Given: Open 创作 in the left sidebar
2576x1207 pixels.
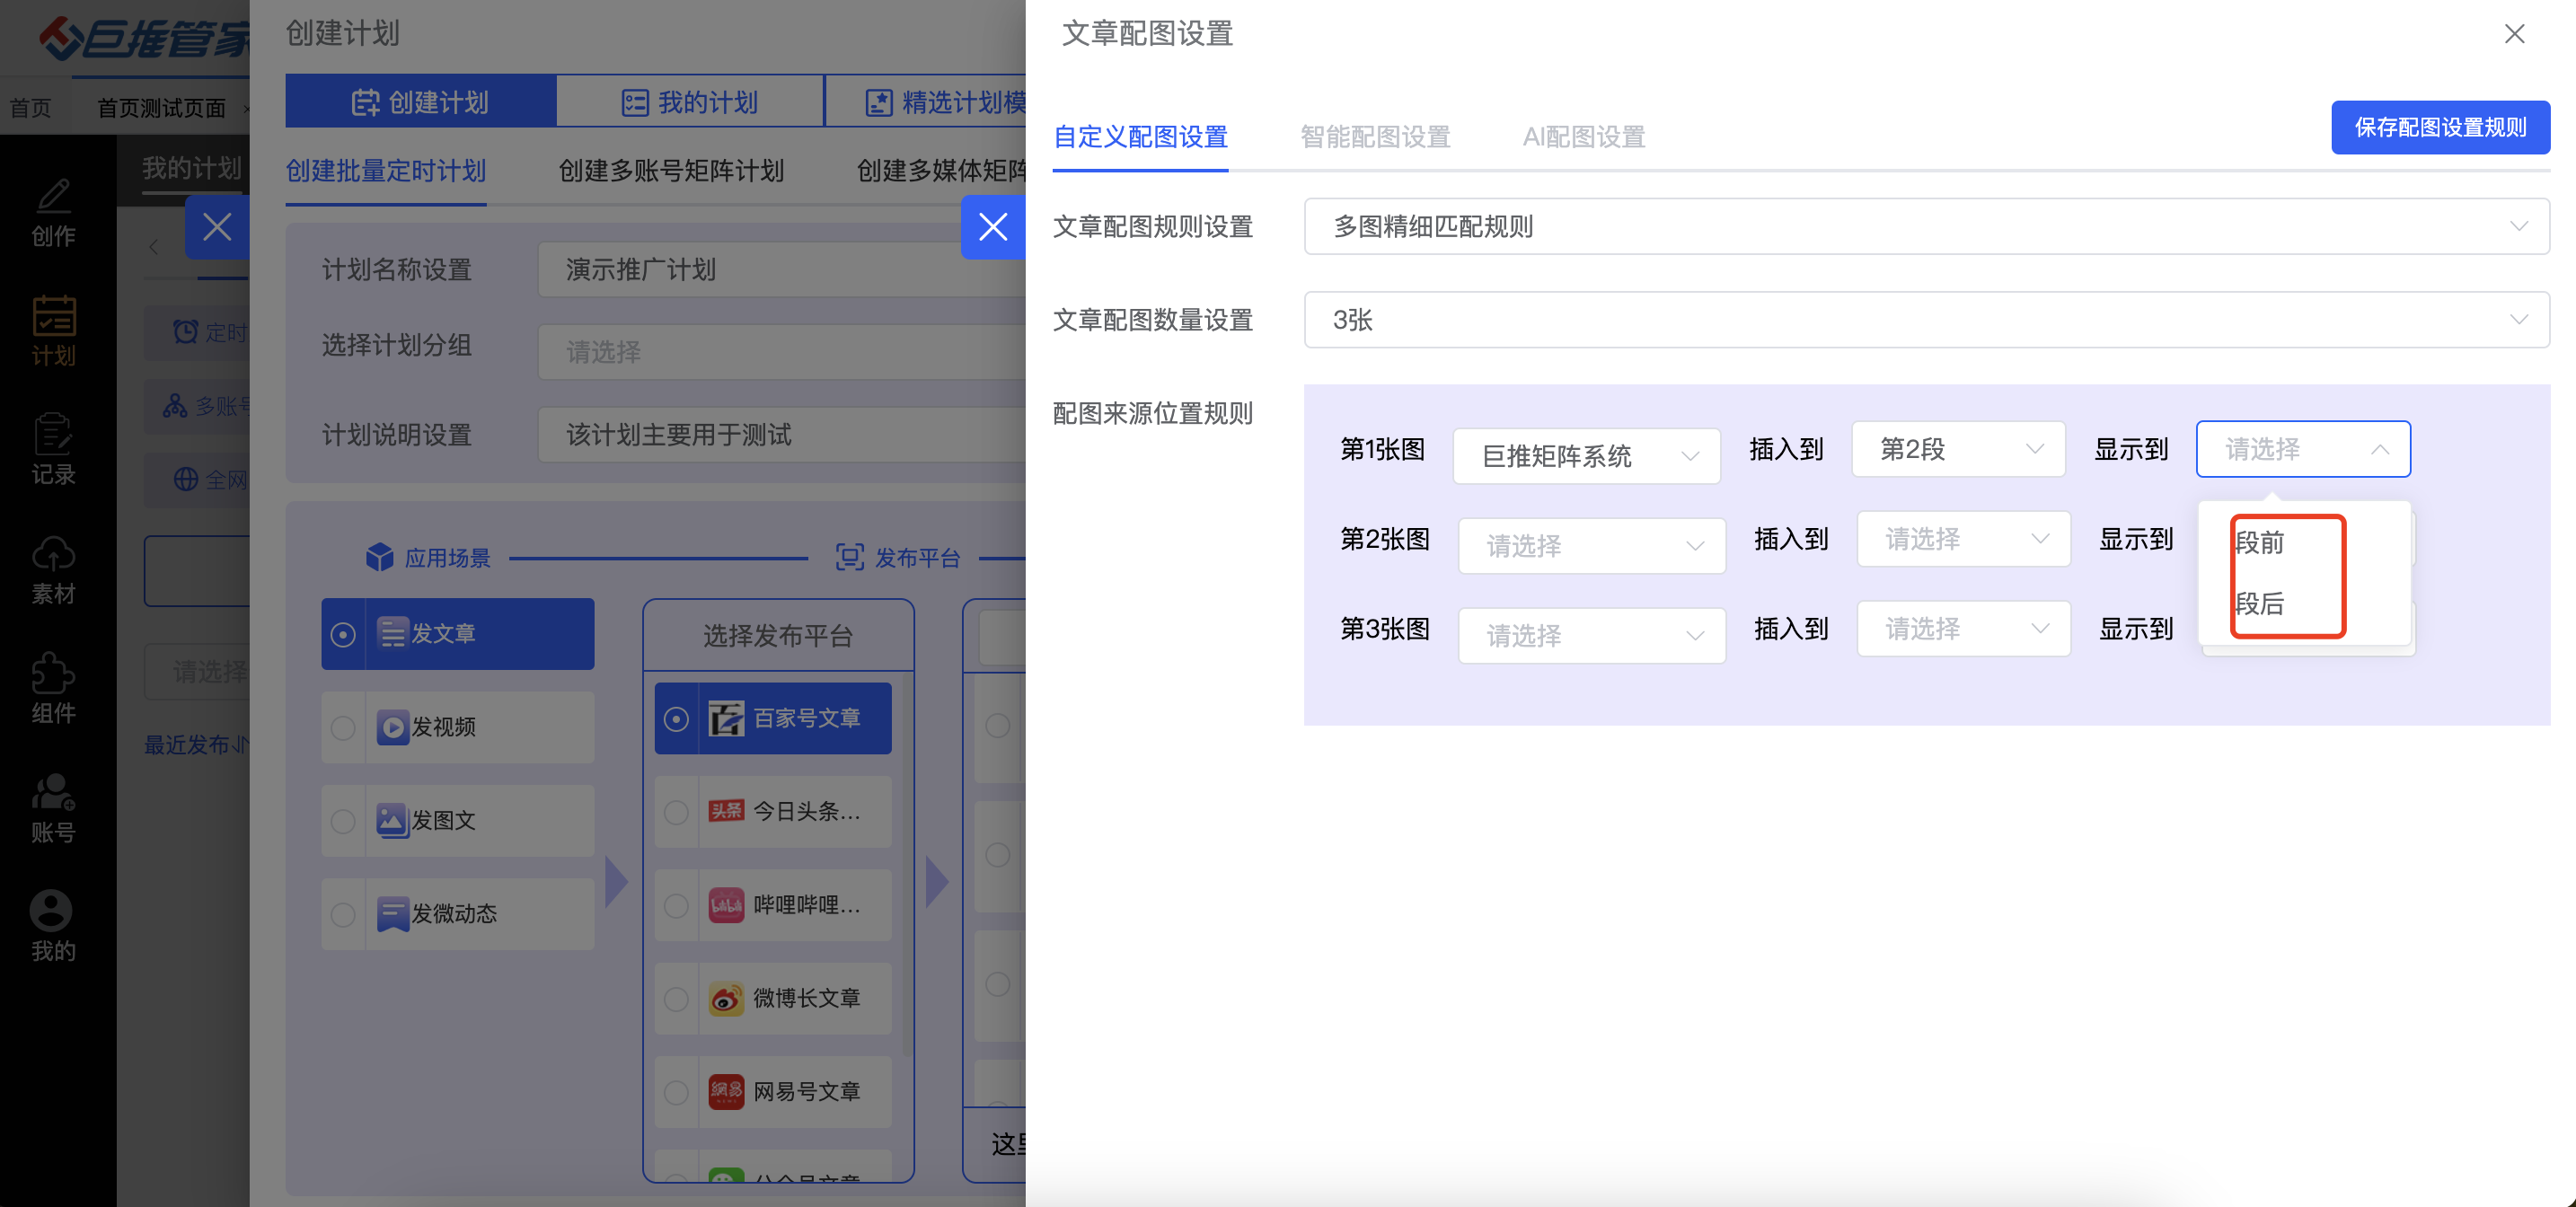Looking at the screenshot, I should coord(53,212).
